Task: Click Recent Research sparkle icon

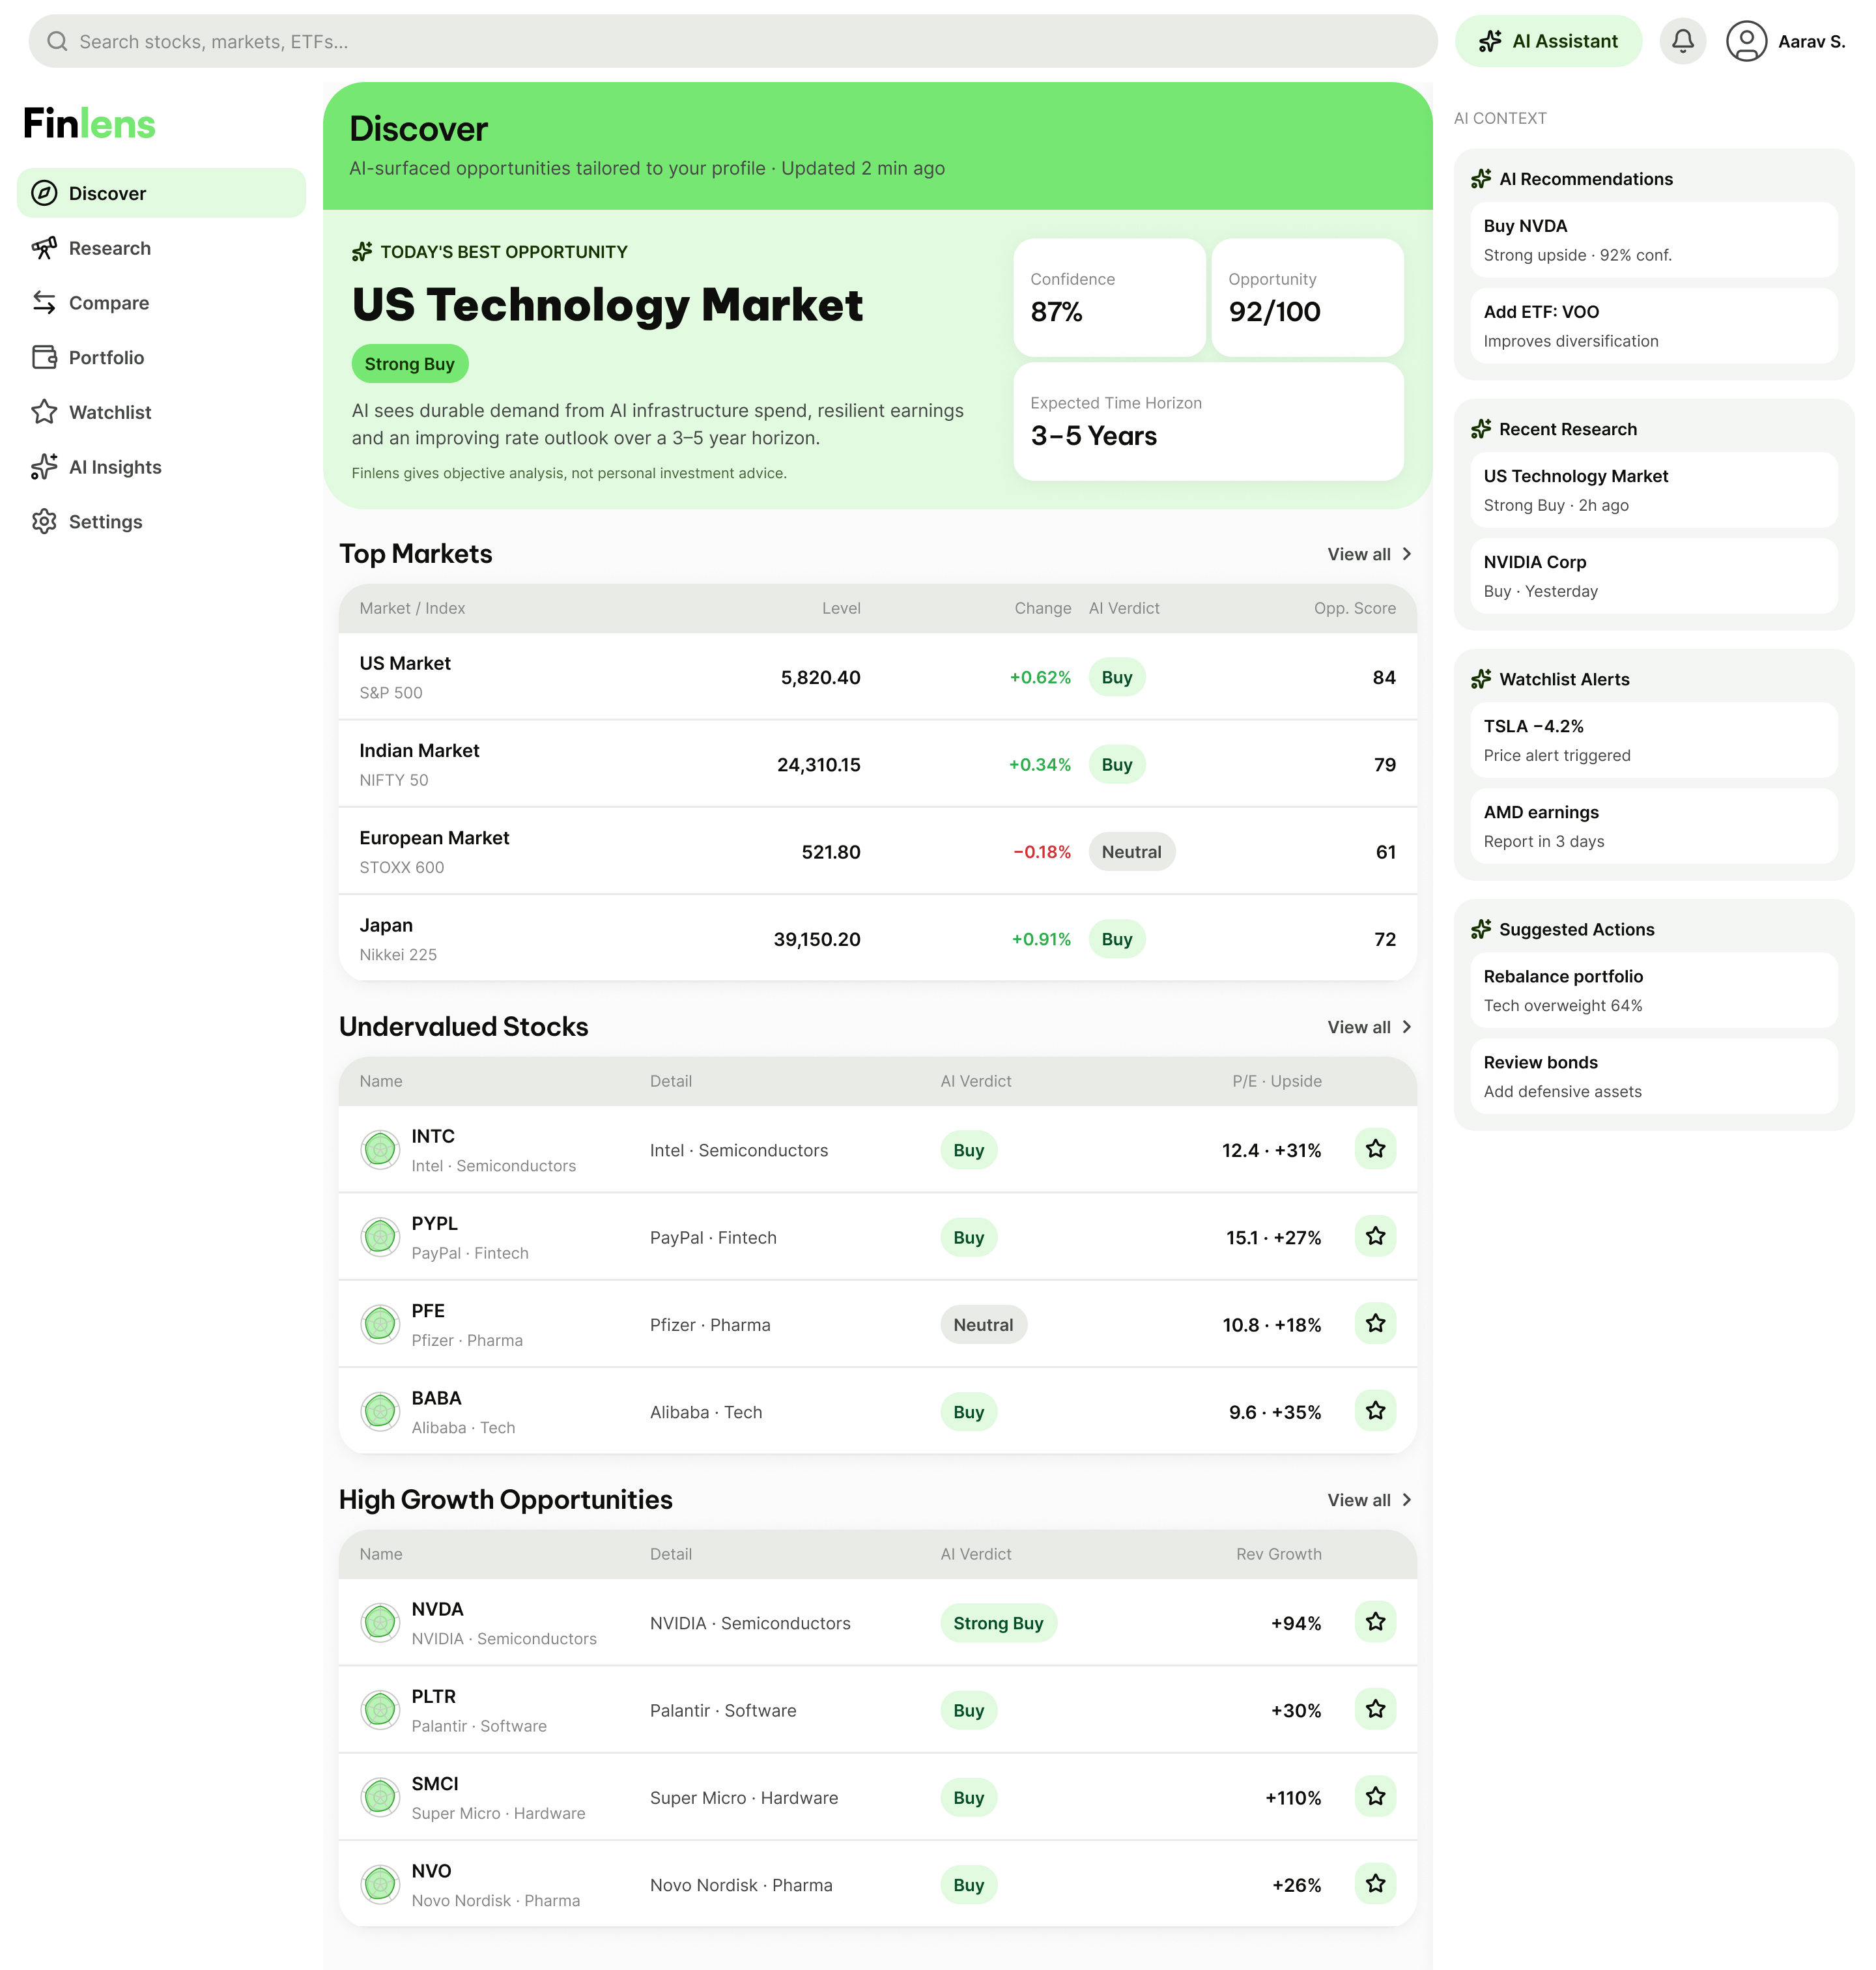Action: (1481, 429)
